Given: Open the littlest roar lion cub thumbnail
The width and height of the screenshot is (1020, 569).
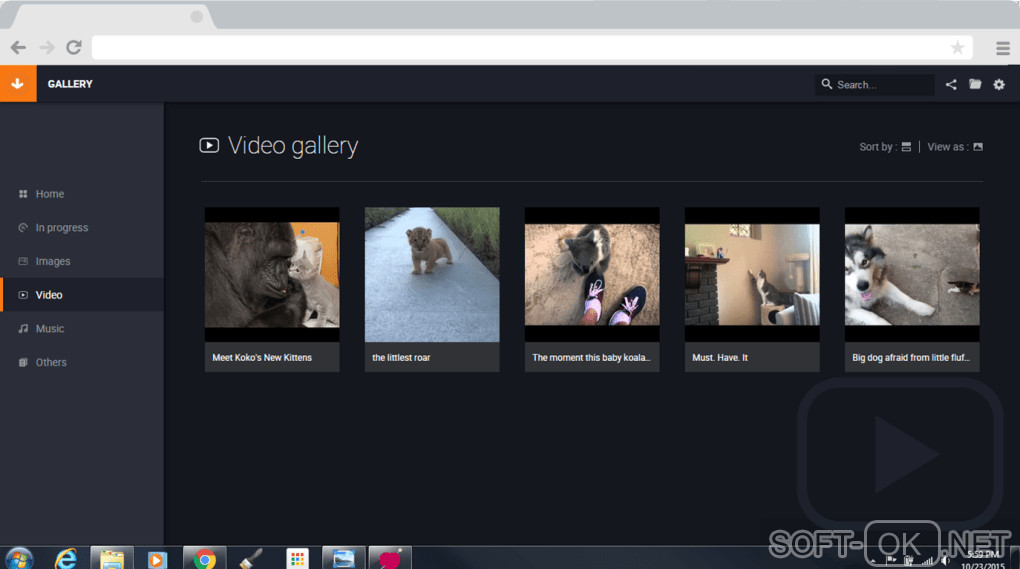Looking at the screenshot, I should point(432,274).
